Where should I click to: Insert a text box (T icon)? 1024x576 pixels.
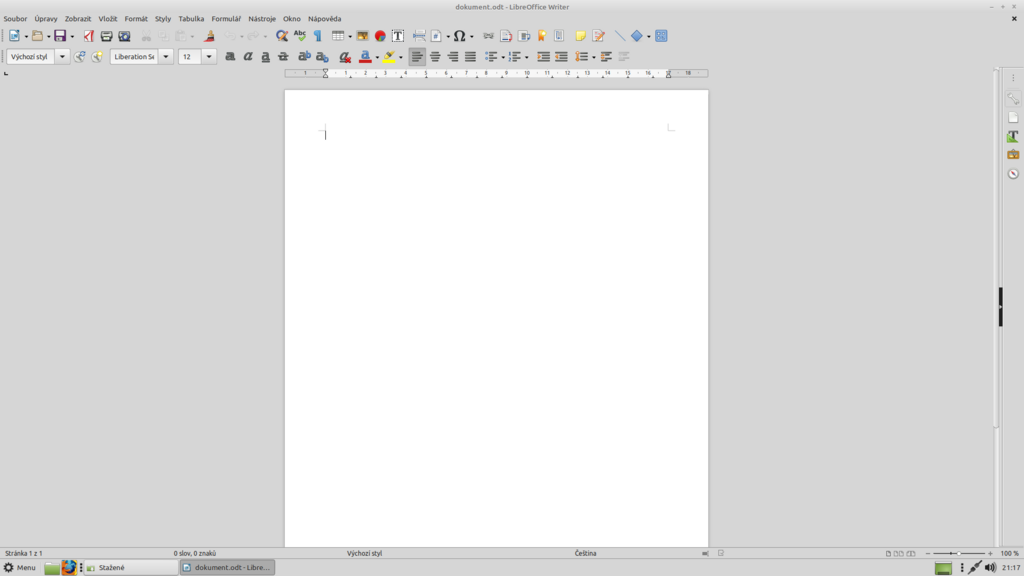click(x=398, y=36)
